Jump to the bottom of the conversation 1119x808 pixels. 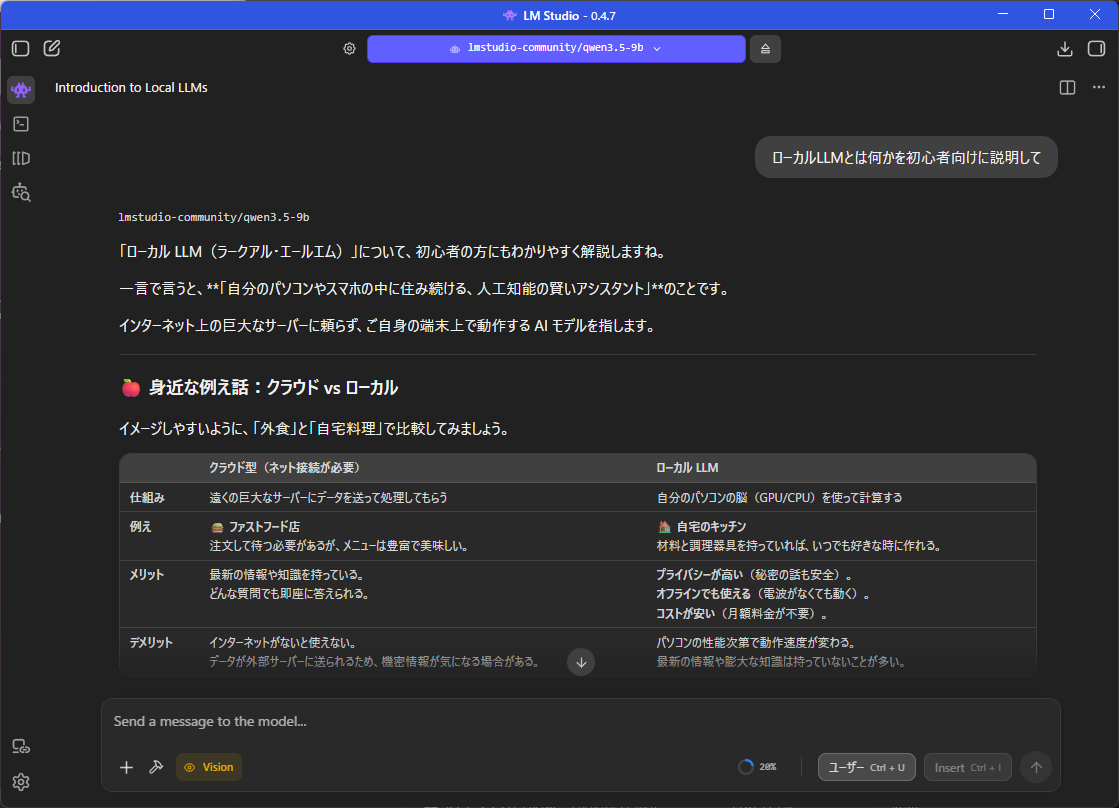(x=581, y=662)
